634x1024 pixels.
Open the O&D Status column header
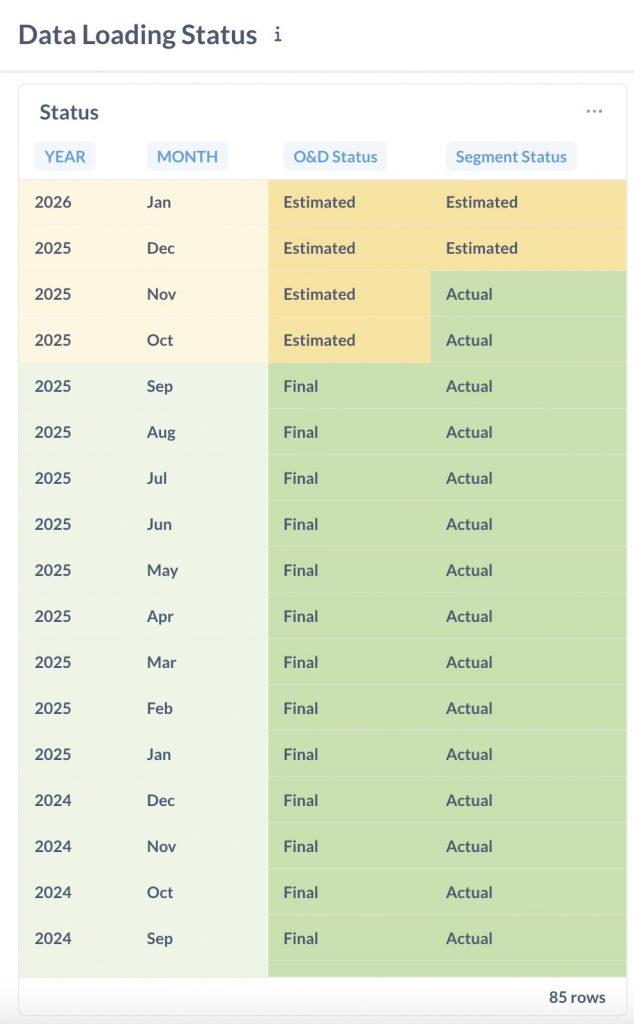(335, 156)
